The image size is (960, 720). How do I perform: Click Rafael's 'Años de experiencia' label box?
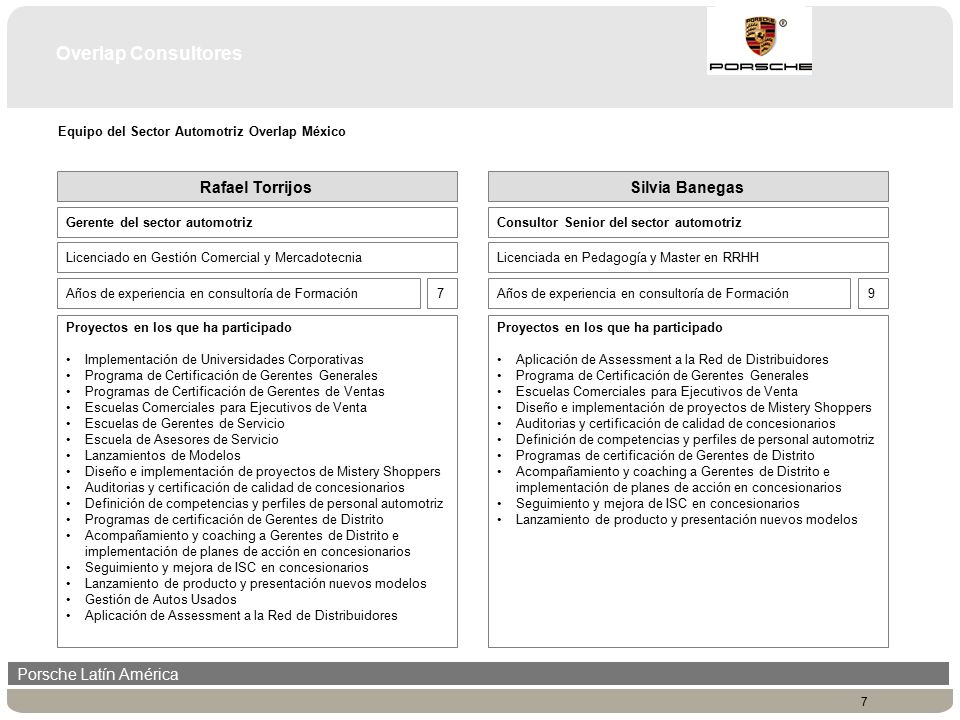tap(239, 293)
